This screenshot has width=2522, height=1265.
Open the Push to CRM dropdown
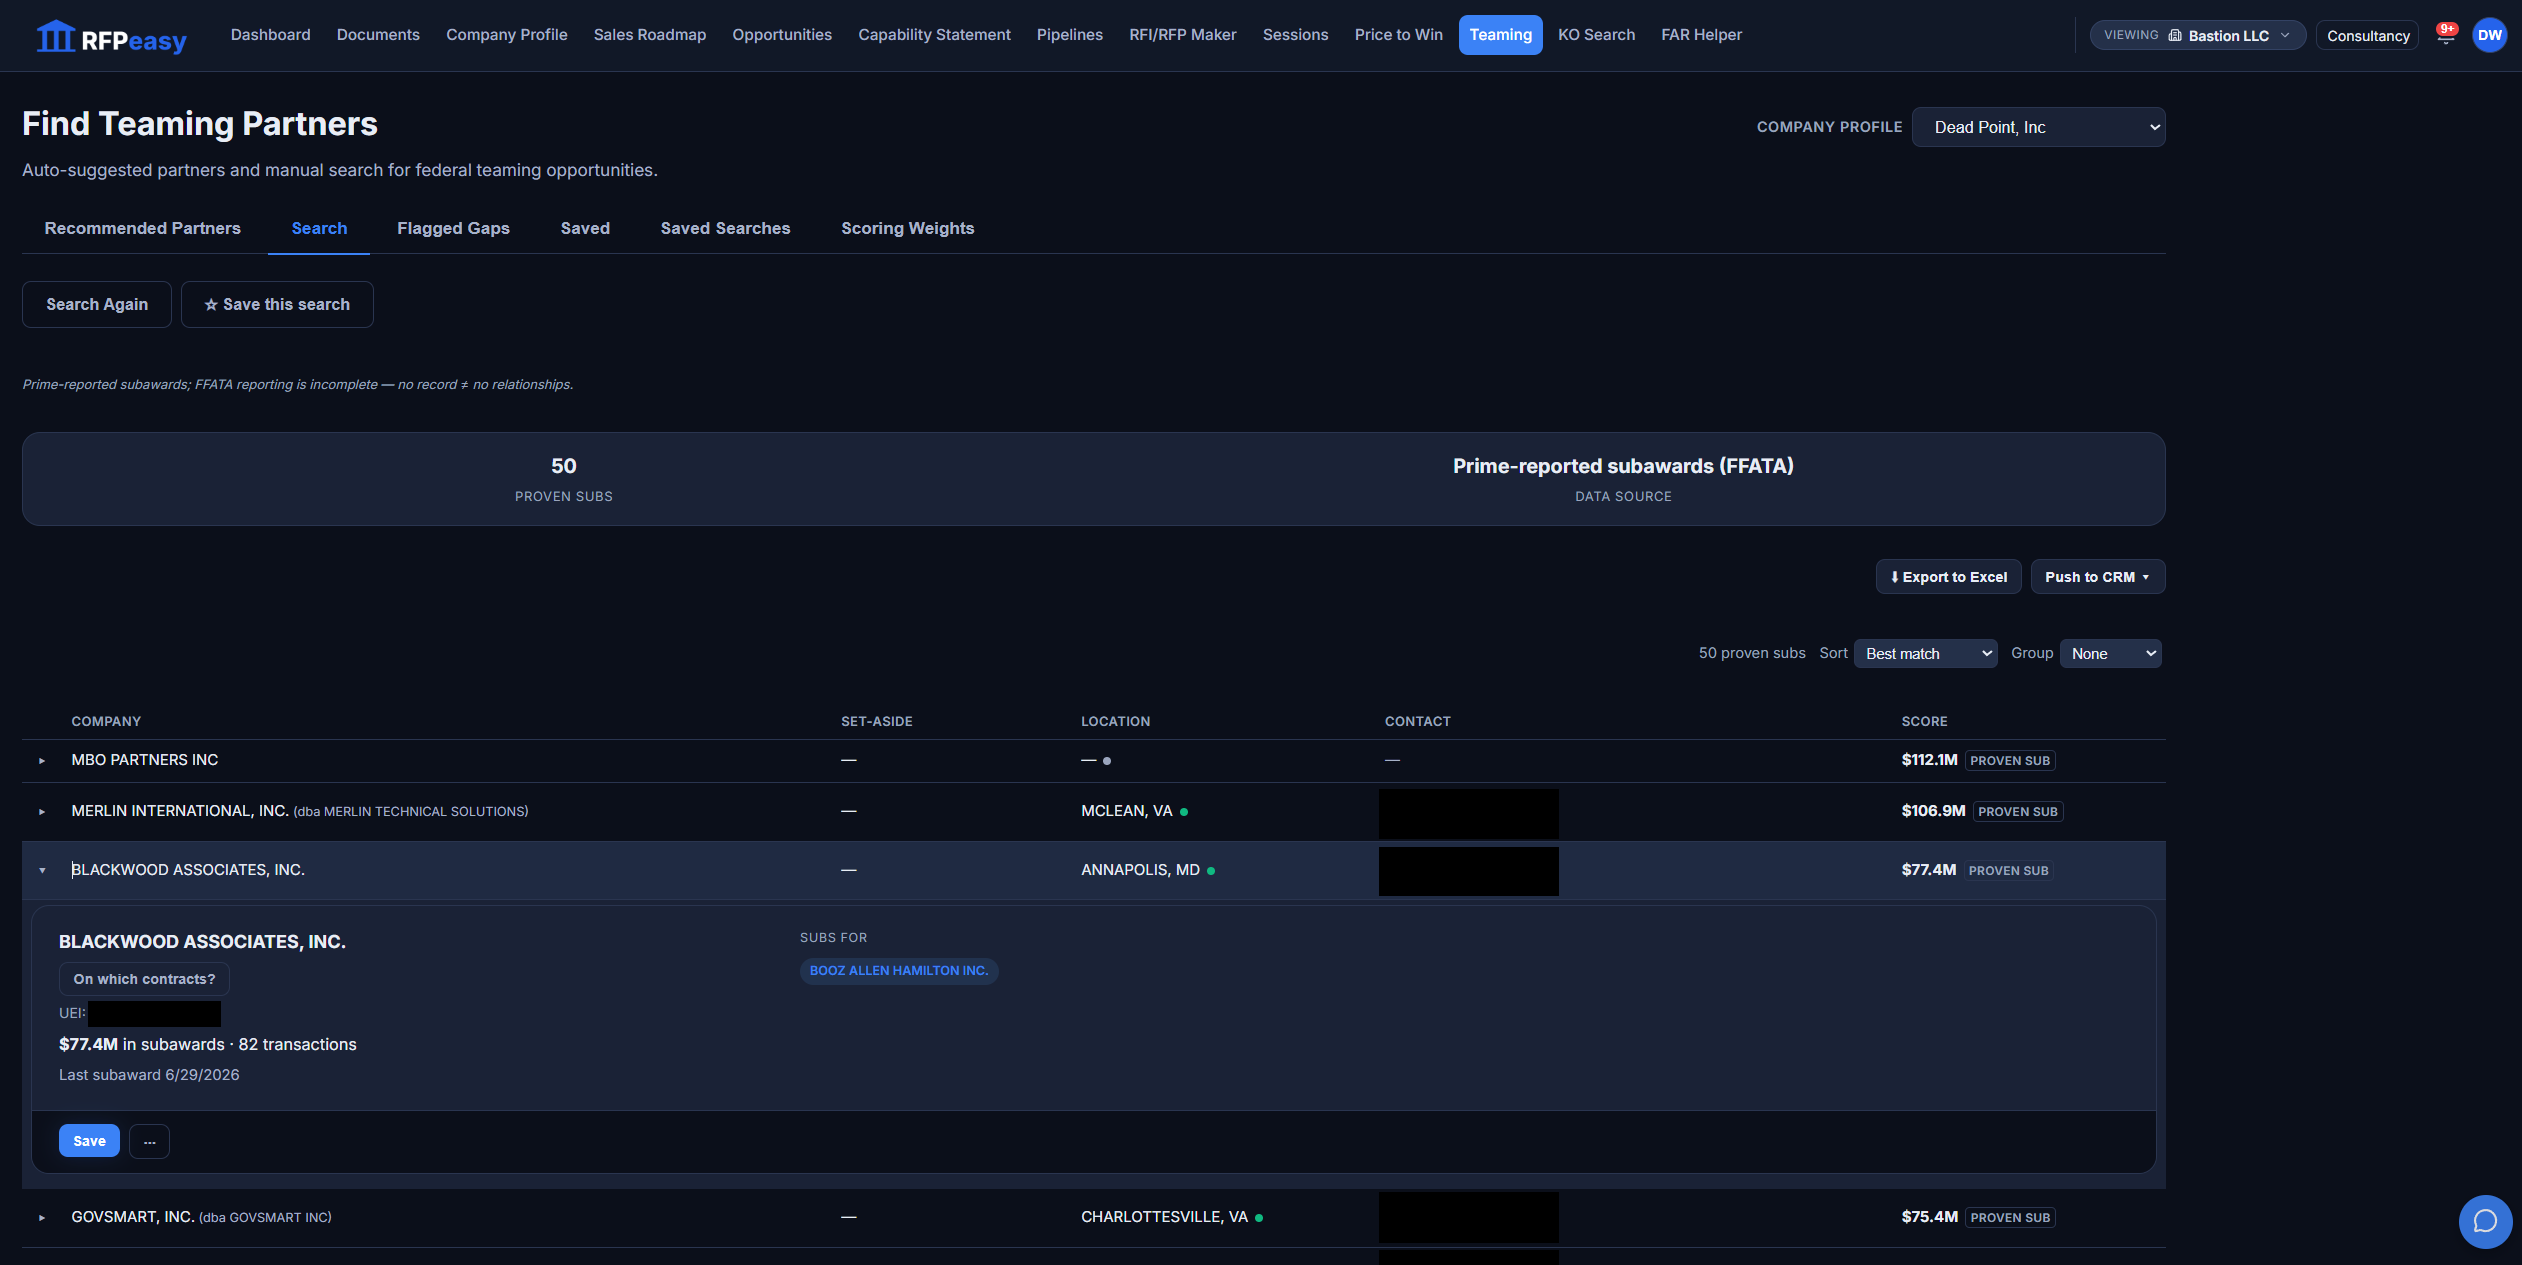point(2097,577)
